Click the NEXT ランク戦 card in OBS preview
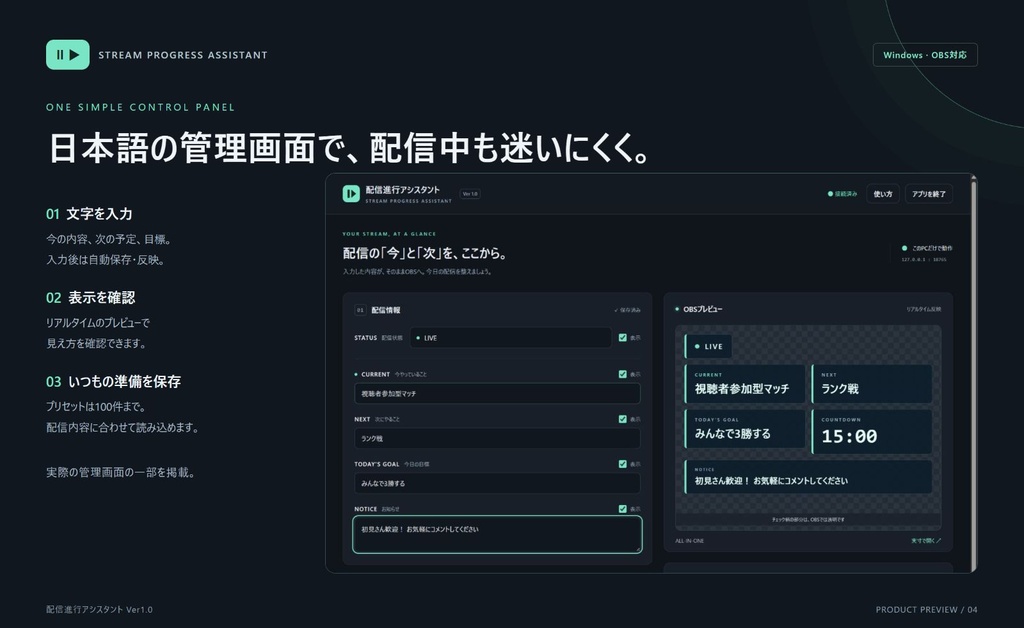 (x=871, y=384)
